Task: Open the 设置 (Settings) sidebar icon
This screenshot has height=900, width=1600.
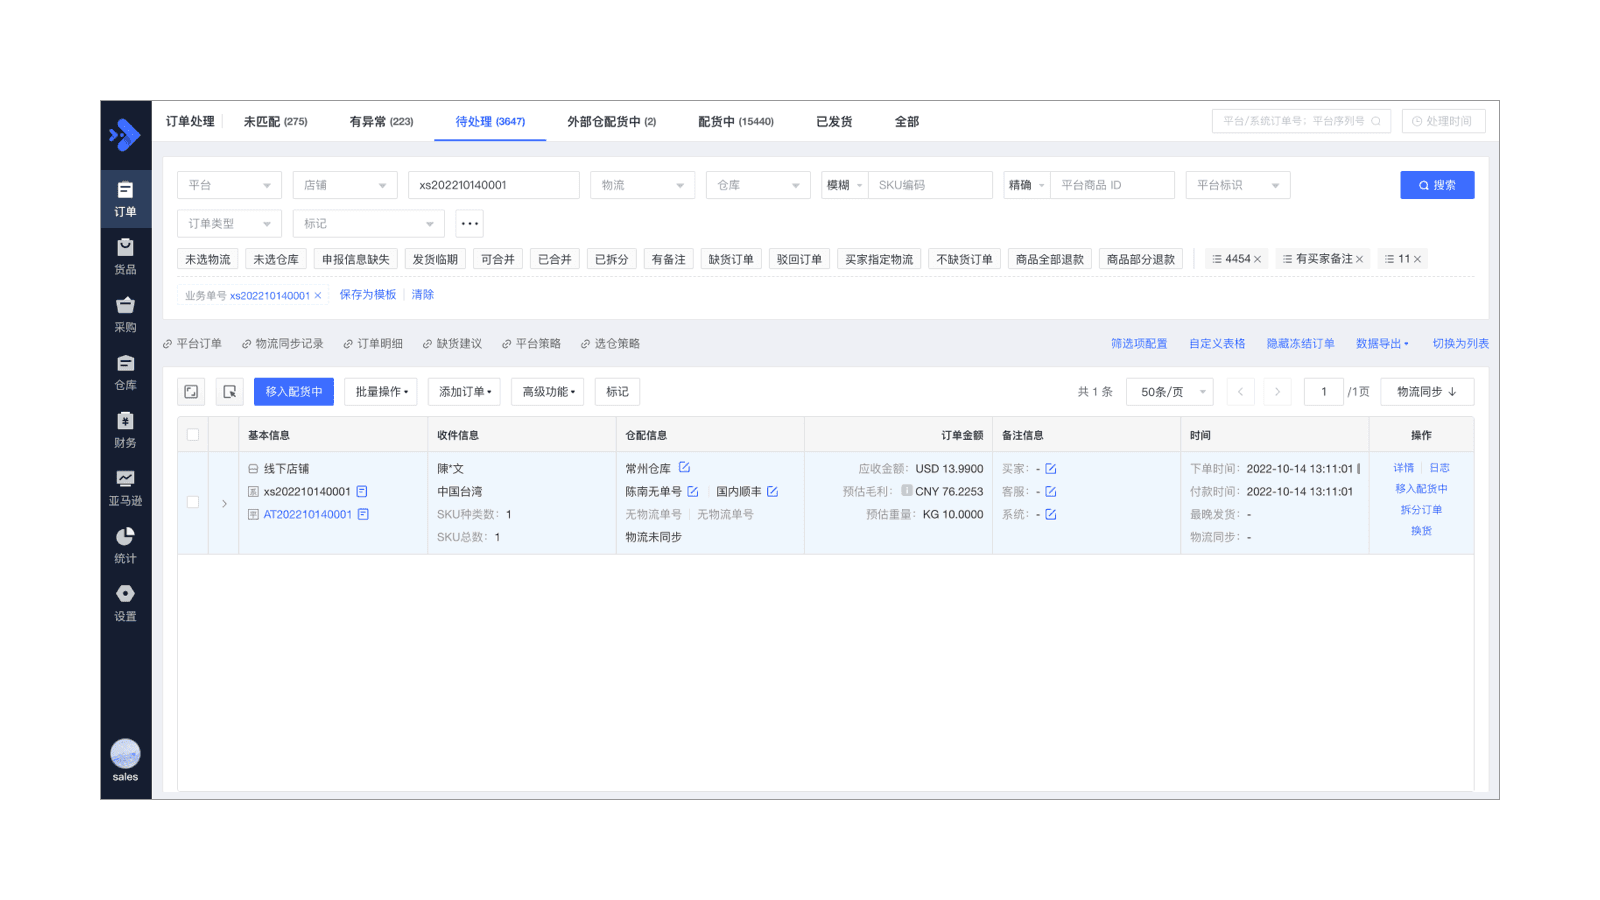Action: 125,603
